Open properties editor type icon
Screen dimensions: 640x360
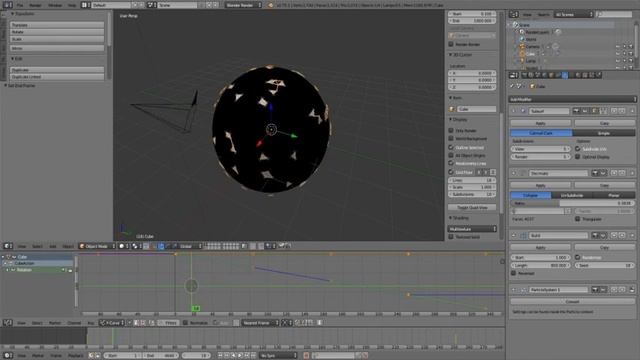pos(513,75)
